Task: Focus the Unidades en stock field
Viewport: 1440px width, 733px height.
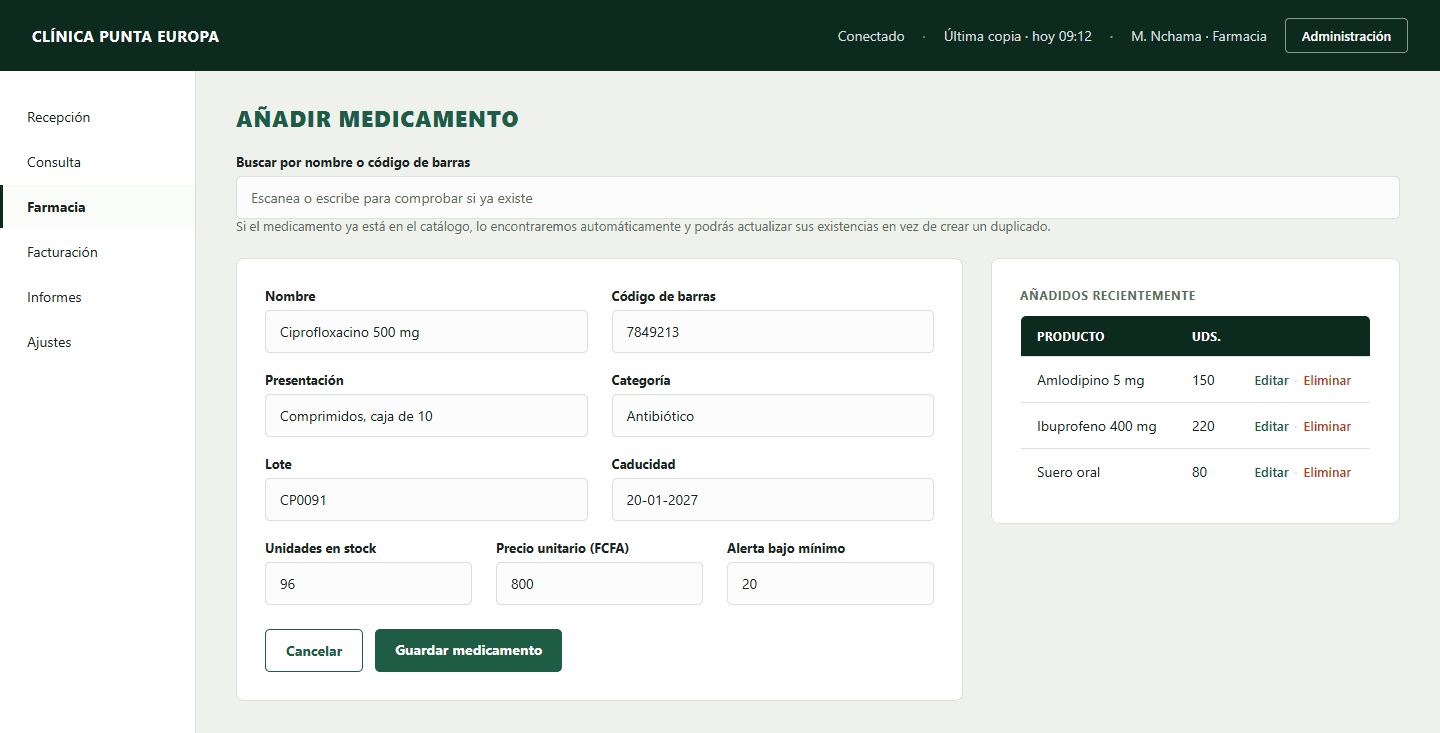Action: click(368, 584)
